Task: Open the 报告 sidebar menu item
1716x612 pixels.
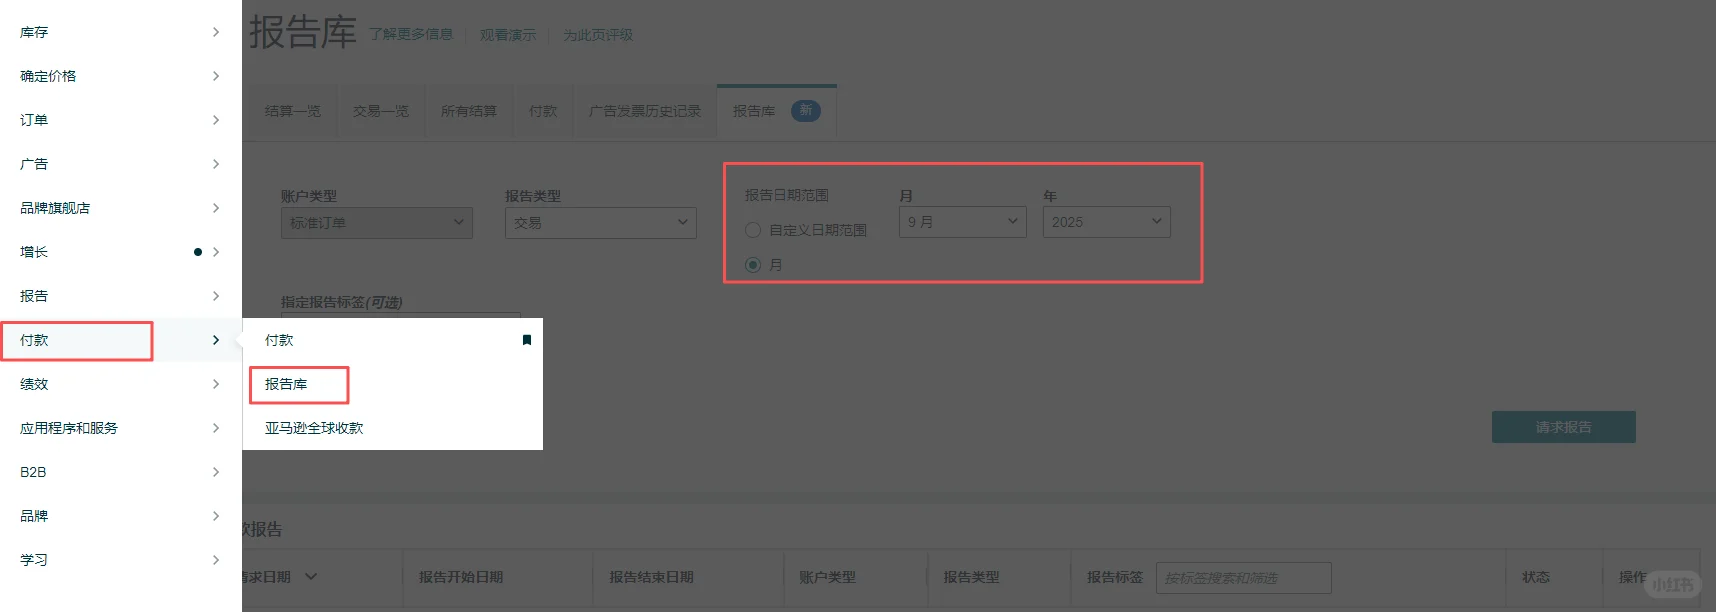Action: (x=121, y=296)
